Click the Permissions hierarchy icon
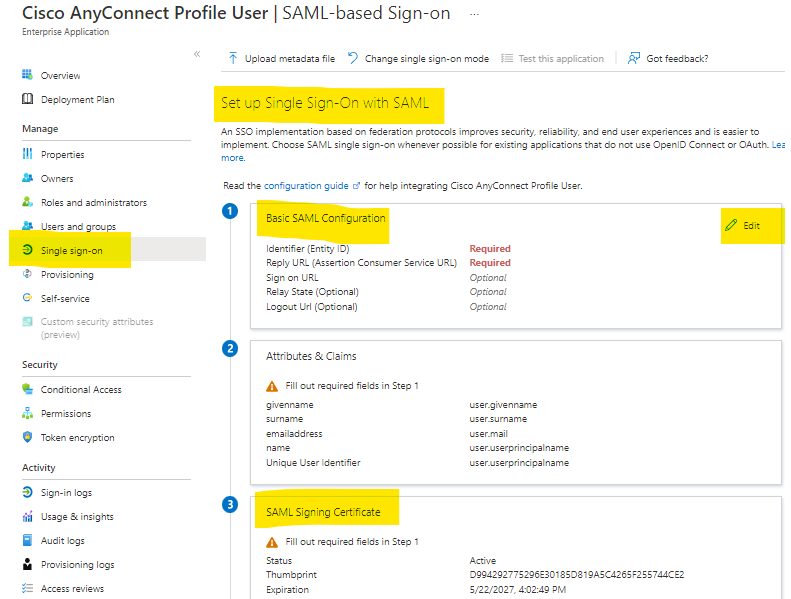This screenshot has height=599, width=791. click(27, 413)
